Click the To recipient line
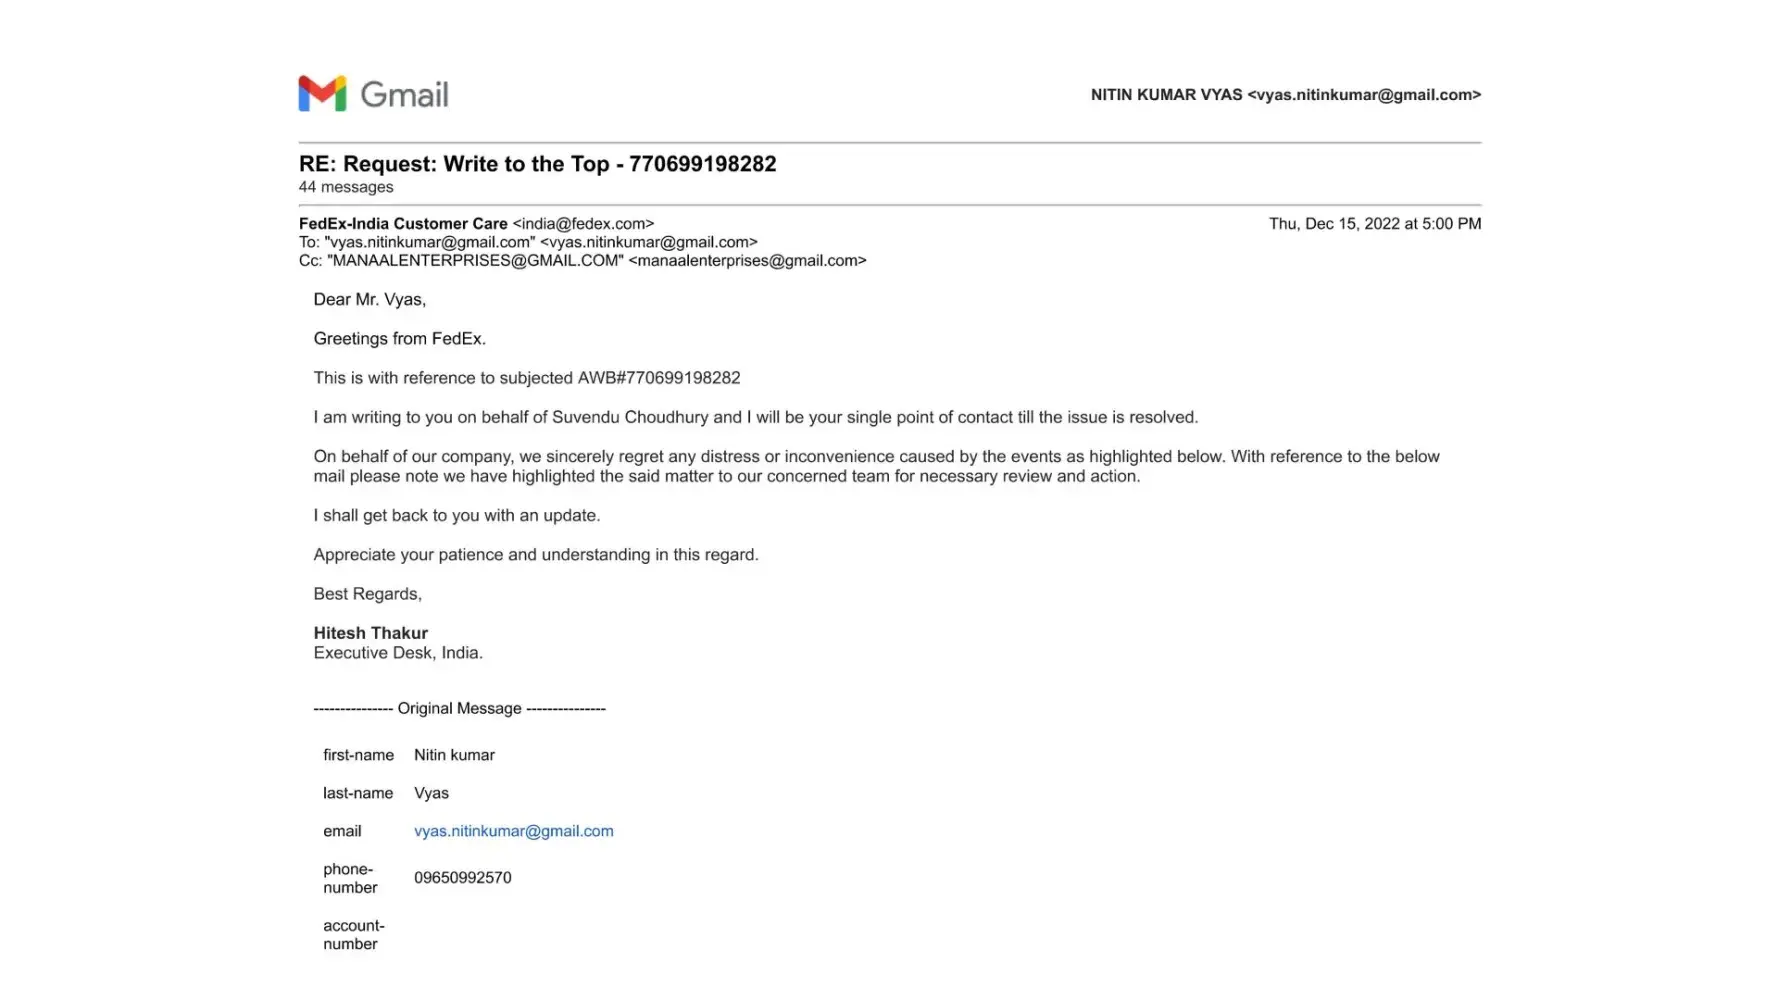 528,242
